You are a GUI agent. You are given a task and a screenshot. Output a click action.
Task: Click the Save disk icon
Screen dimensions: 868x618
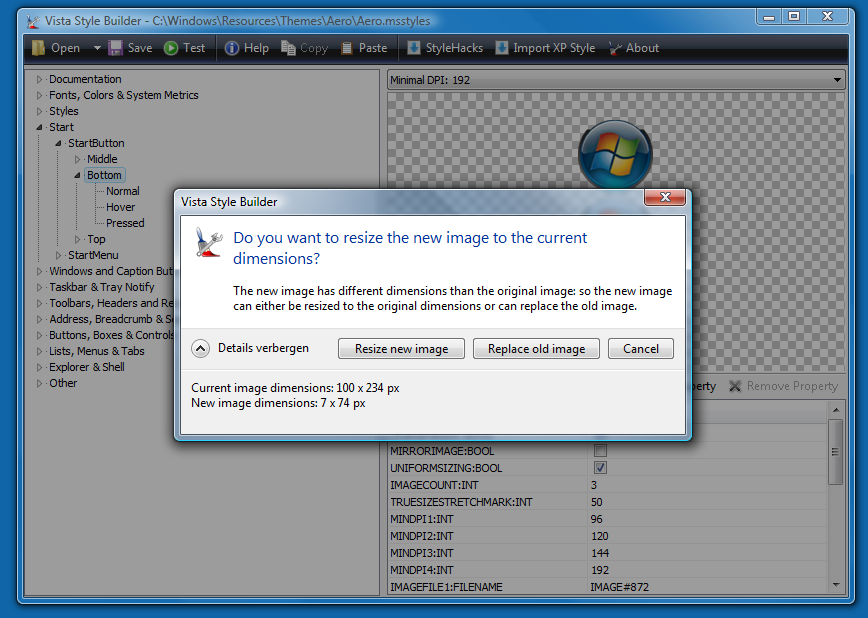tap(116, 48)
